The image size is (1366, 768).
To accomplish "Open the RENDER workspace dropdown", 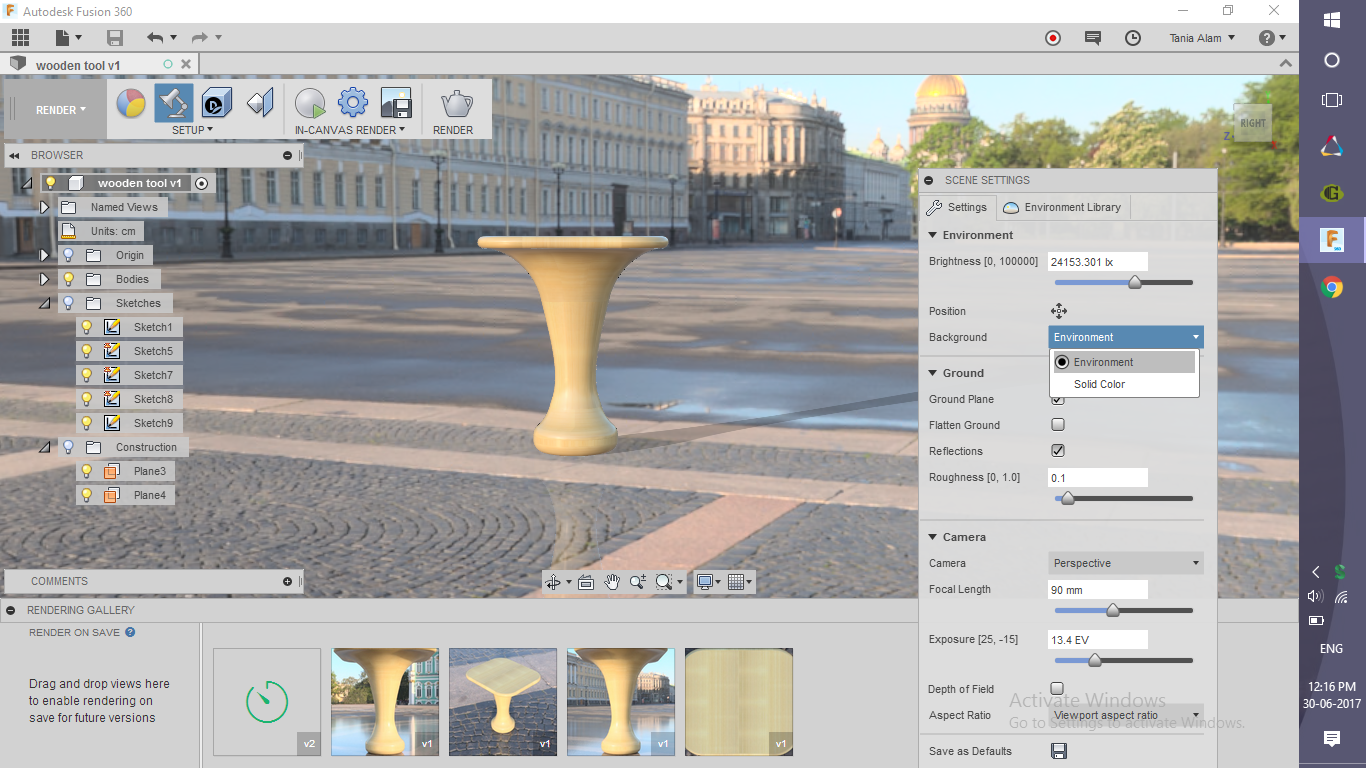I will tap(61, 110).
